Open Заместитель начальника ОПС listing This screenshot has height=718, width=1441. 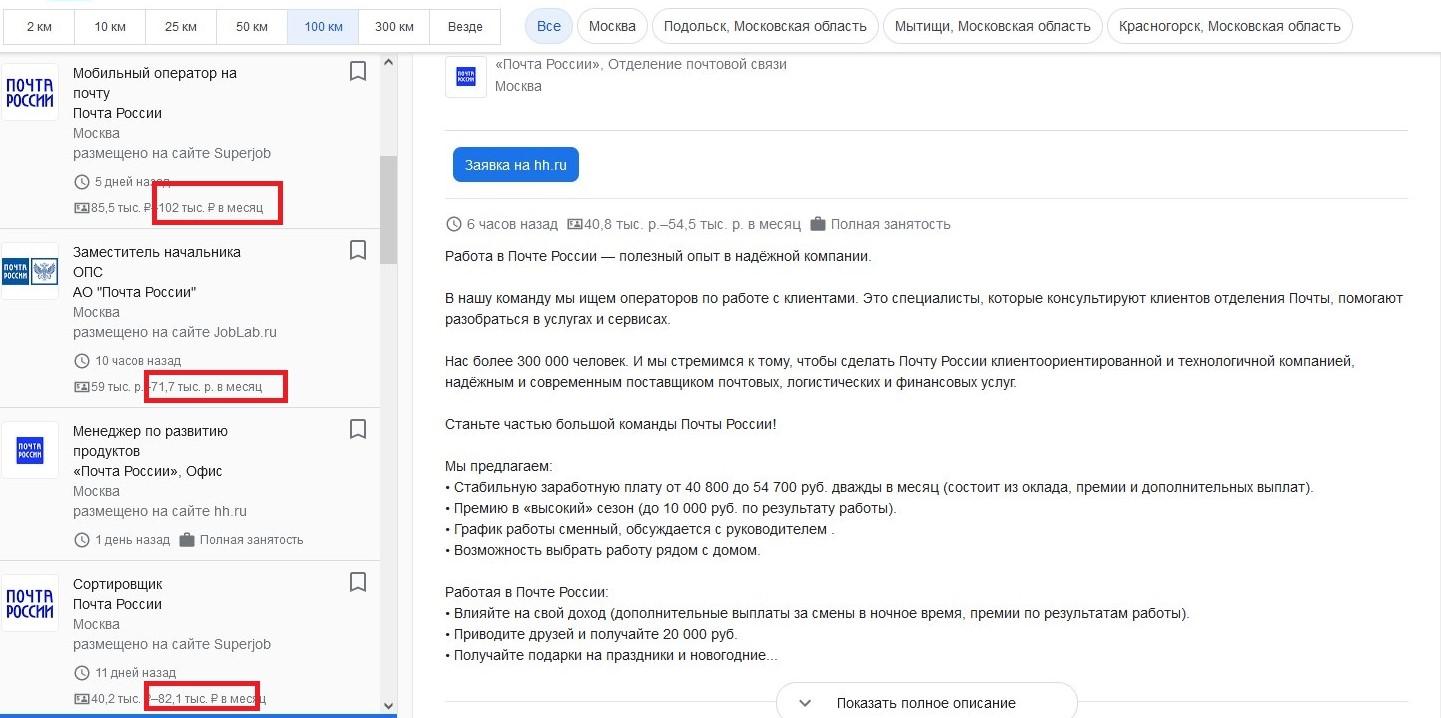point(190,318)
